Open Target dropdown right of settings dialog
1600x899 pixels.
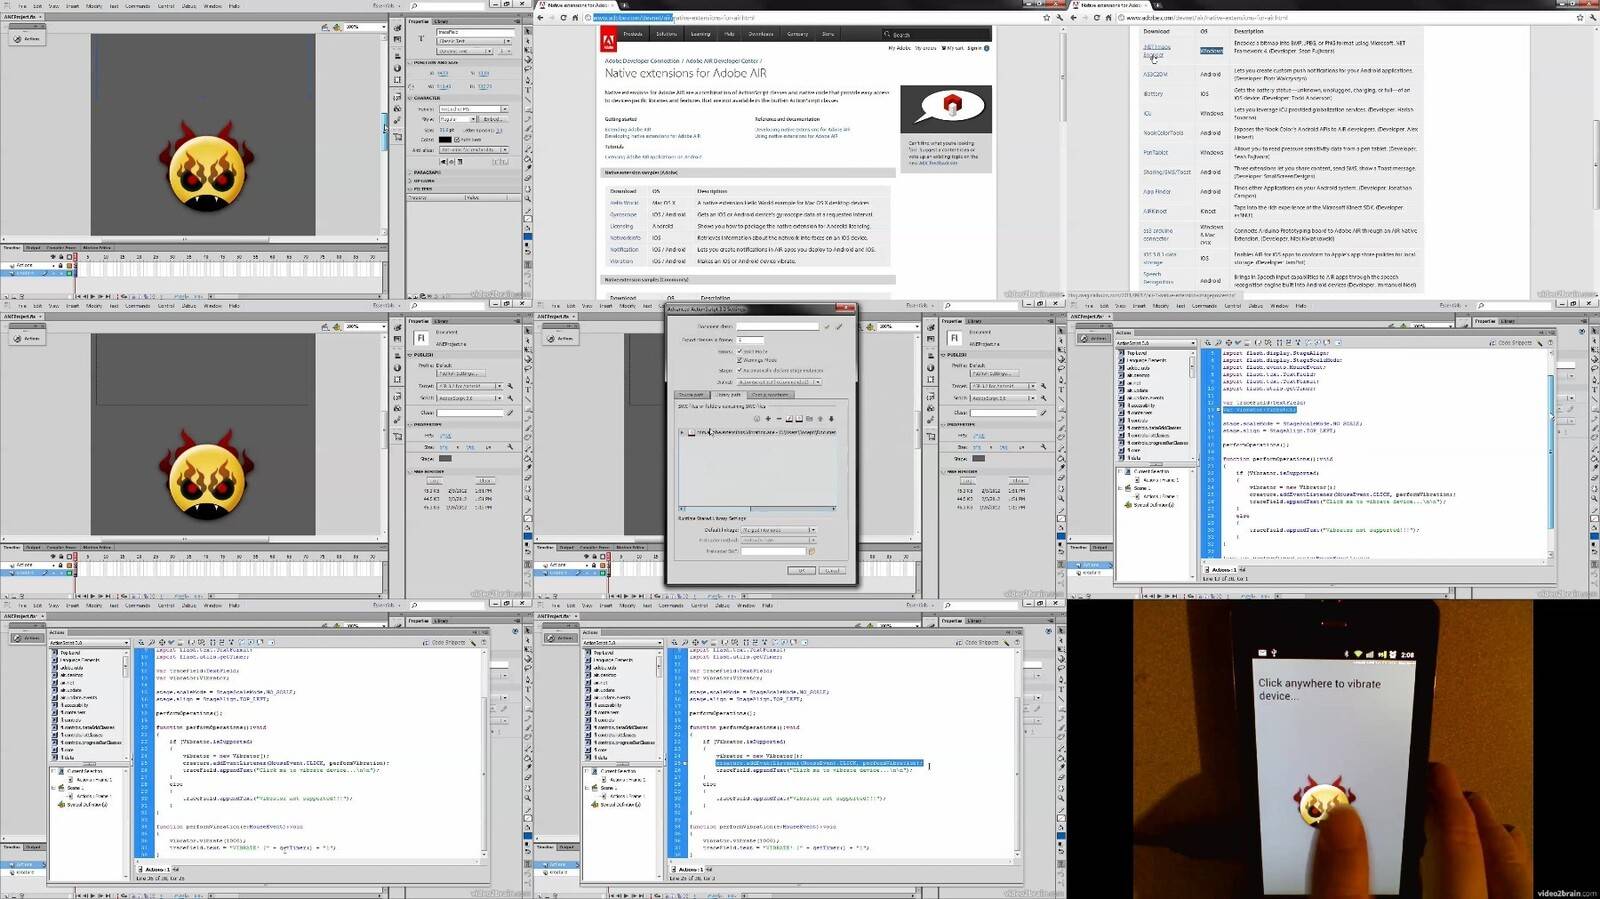pyautogui.click(x=1002, y=386)
